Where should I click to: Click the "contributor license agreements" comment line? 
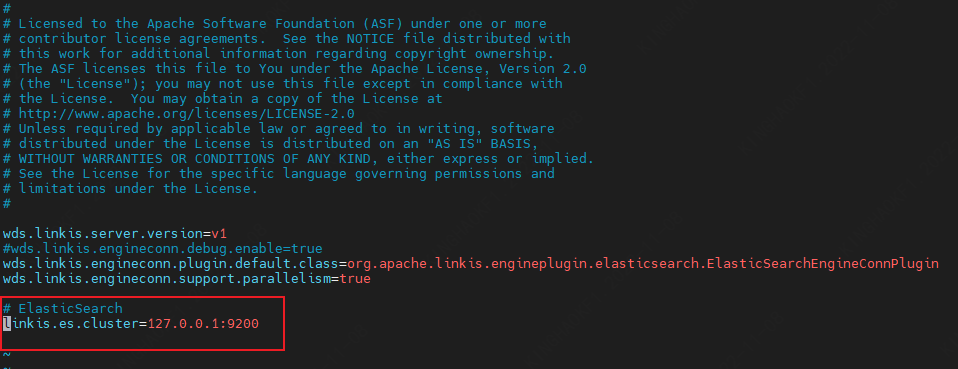[287, 38]
